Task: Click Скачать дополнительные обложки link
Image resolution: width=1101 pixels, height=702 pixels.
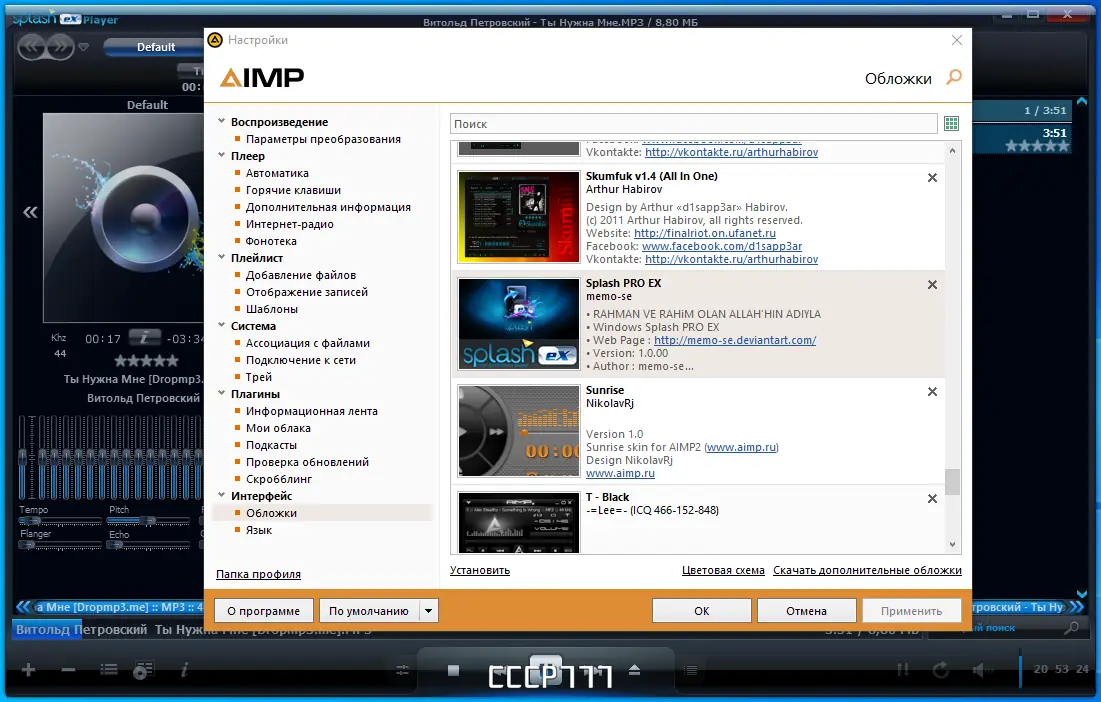Action: (x=867, y=570)
